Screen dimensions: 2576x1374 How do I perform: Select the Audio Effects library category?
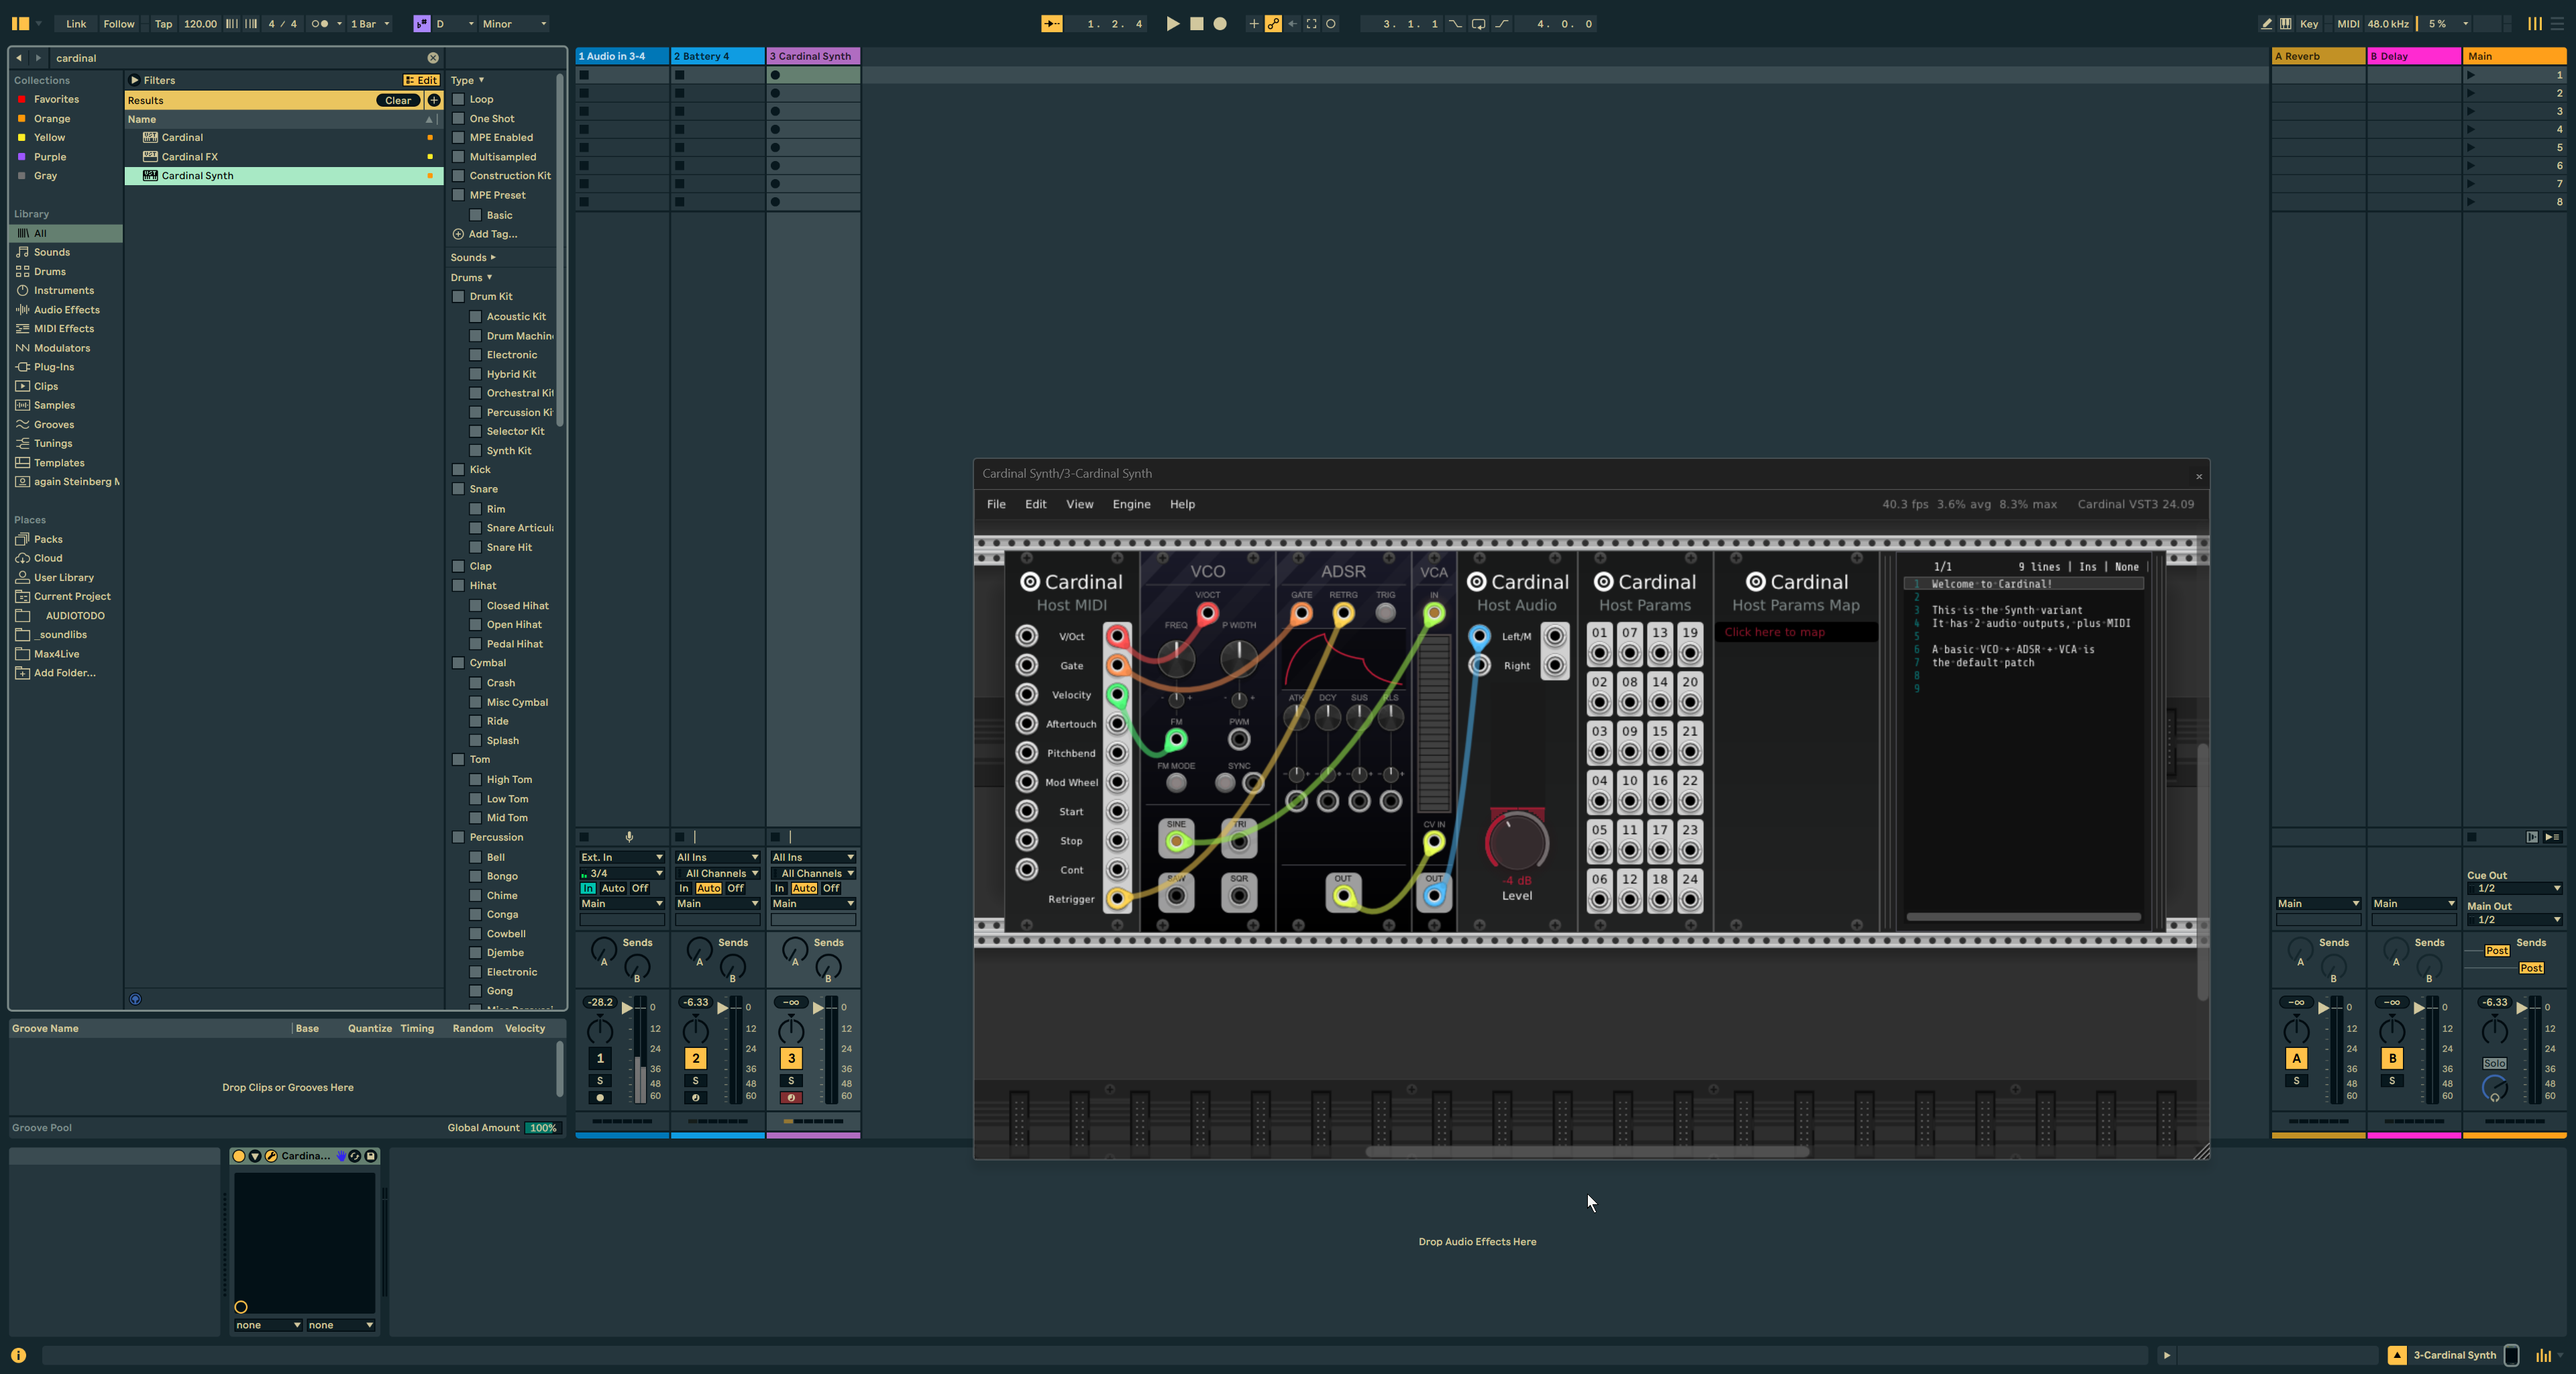click(67, 310)
